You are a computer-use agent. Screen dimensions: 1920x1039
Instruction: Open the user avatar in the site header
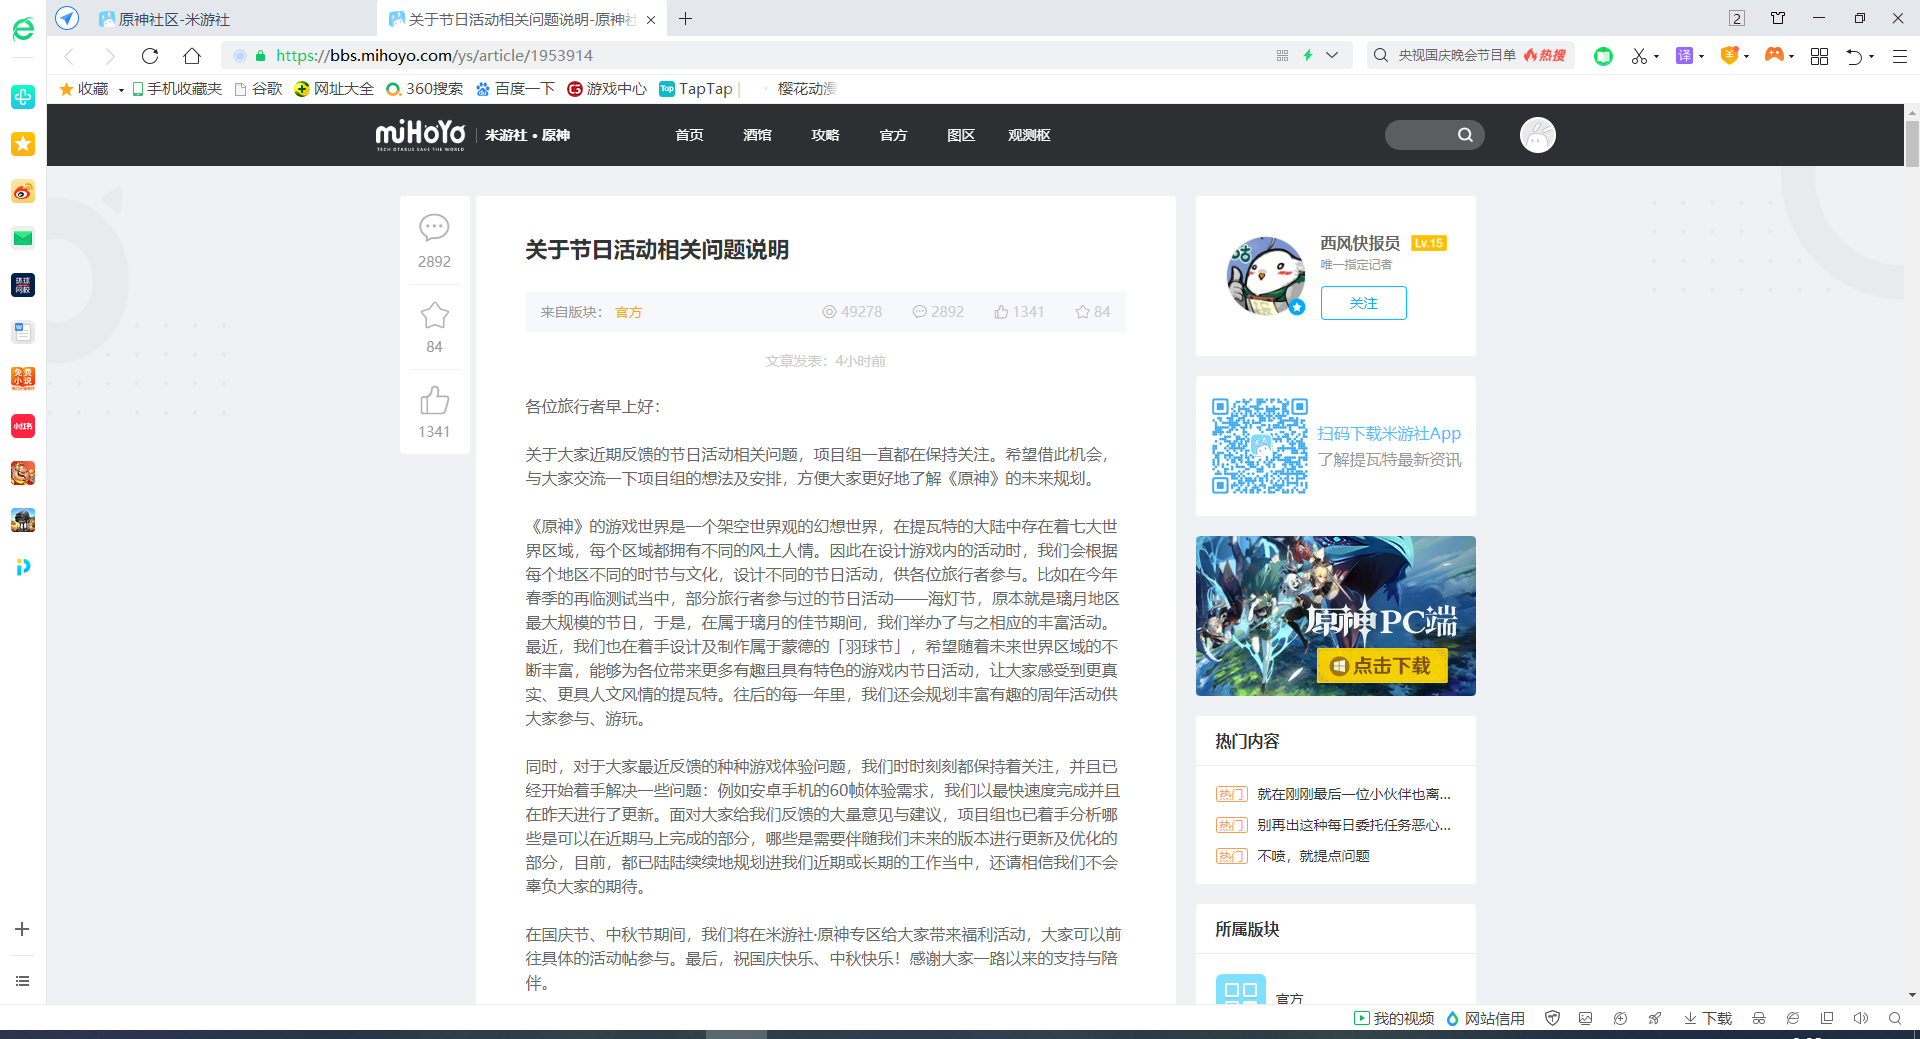(x=1537, y=135)
